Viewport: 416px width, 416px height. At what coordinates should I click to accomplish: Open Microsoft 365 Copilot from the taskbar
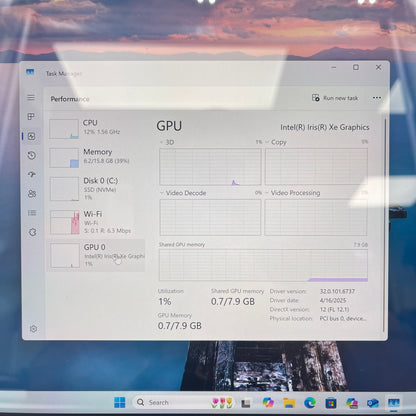point(352,403)
